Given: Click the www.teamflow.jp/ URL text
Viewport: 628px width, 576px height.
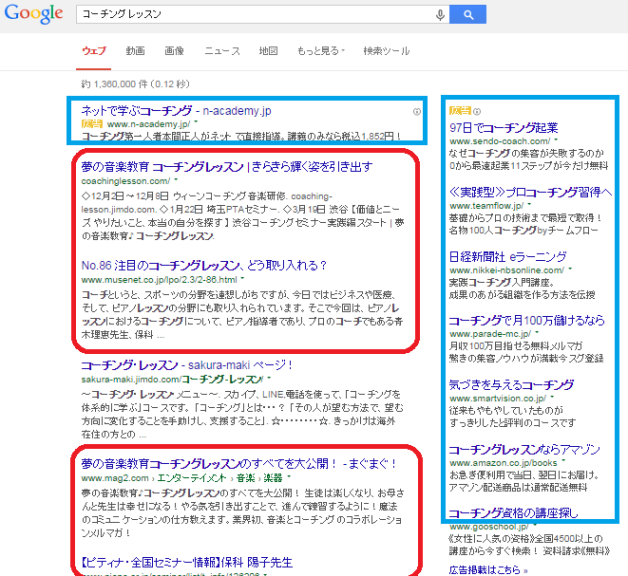Looking at the screenshot, I should [x=487, y=206].
